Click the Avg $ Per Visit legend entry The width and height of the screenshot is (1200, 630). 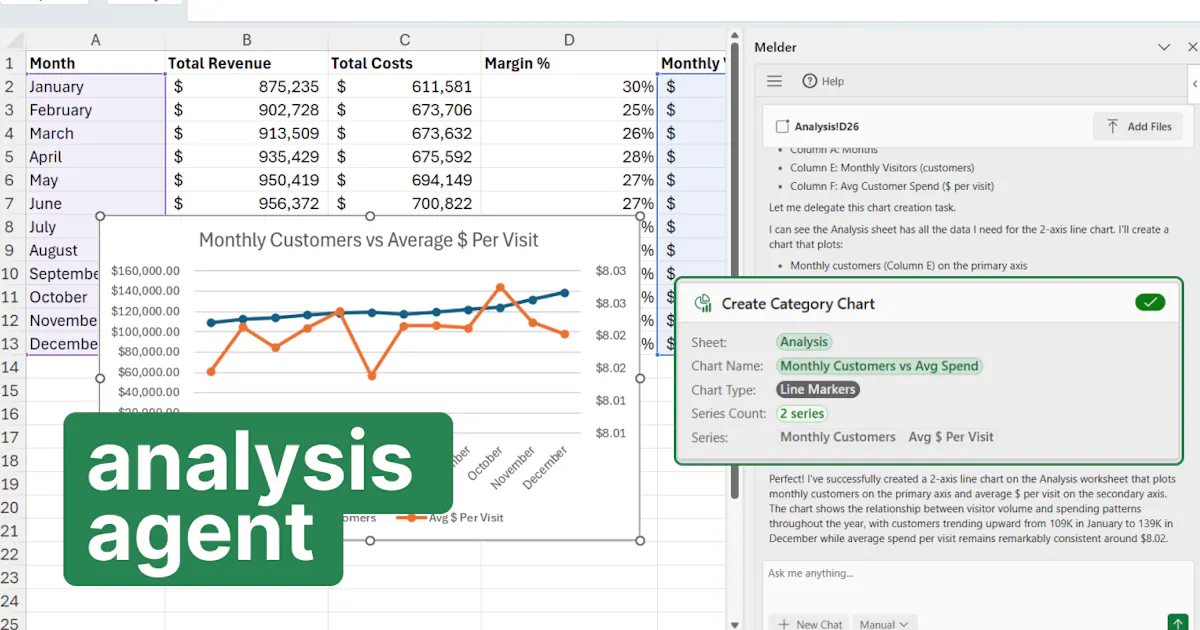[451, 518]
